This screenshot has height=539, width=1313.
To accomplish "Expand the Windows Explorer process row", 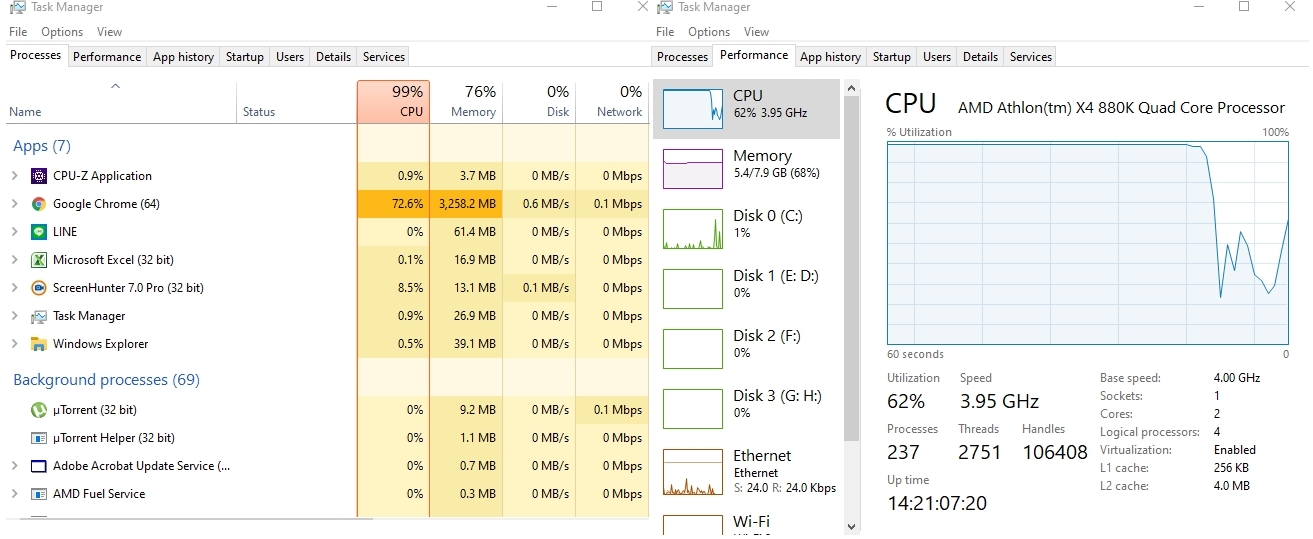I will pyautogui.click(x=15, y=344).
